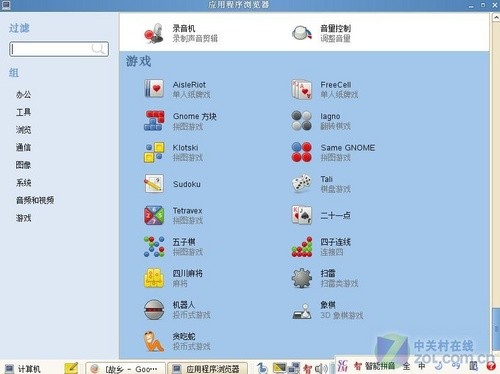This screenshot has width=500, height=374.
Task: Click the Sudoku title text
Action: pyautogui.click(x=187, y=184)
